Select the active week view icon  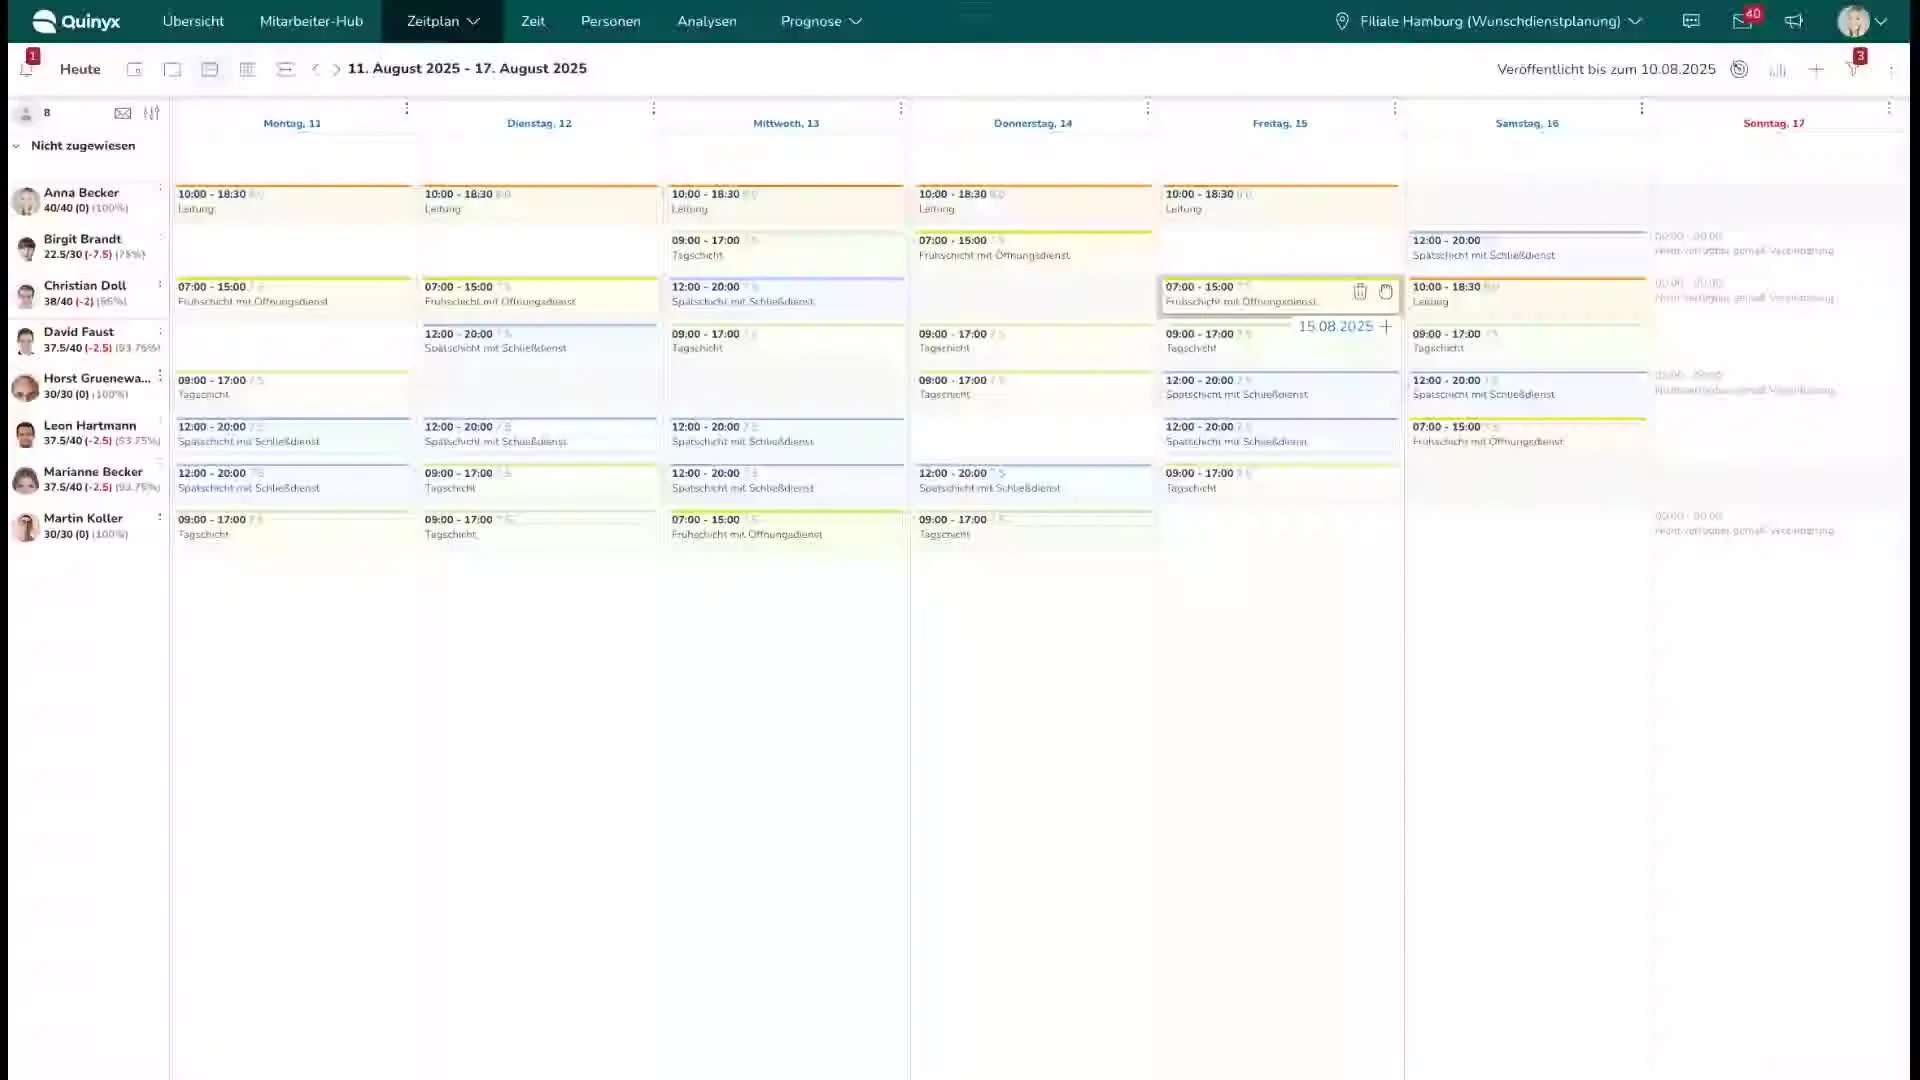(x=210, y=69)
